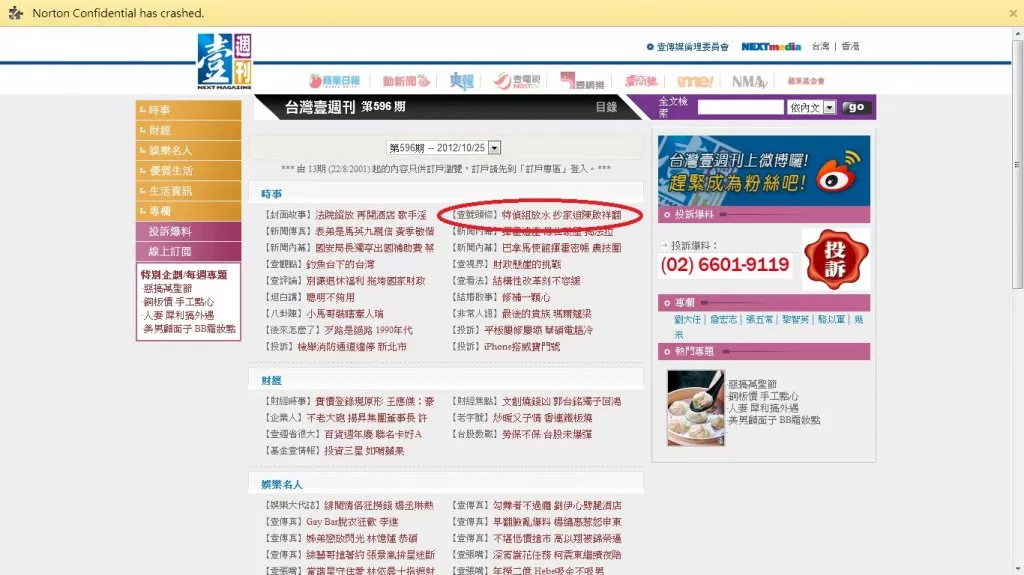Screen dimensions: 1024x575
Task: Open 銅板價 手工點心 in 特別企劃 box
Action: (178, 302)
